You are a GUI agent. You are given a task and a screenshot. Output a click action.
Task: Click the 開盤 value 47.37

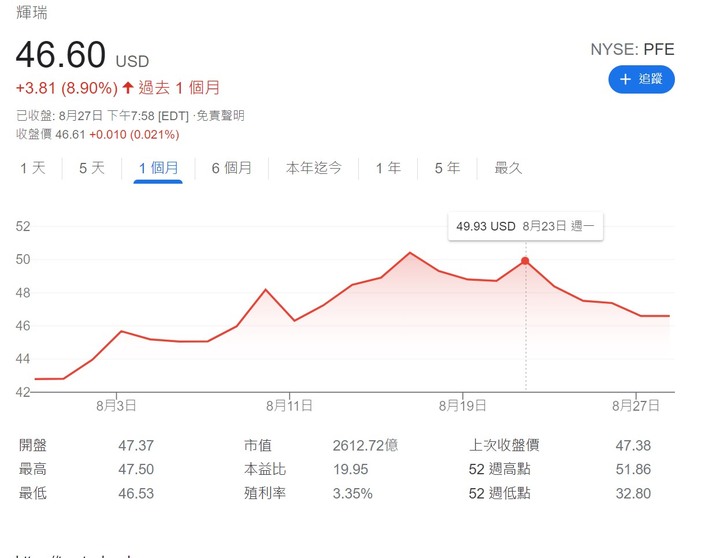(x=136, y=445)
